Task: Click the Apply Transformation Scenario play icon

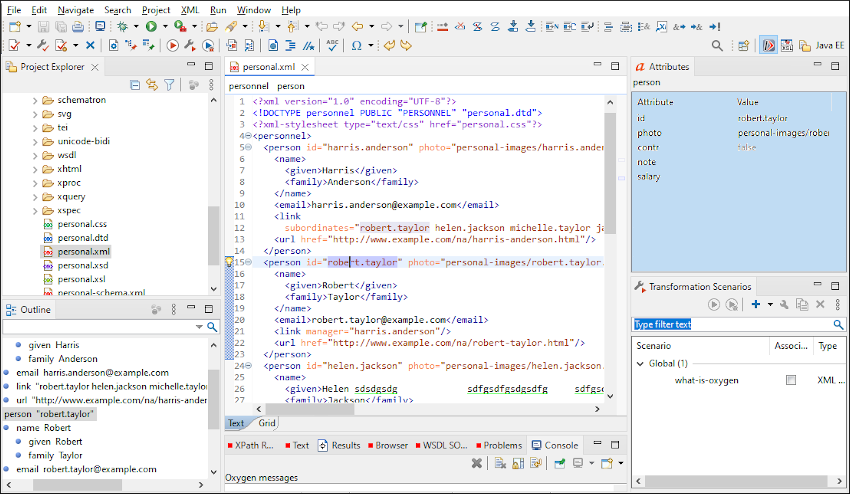Action: [173, 45]
